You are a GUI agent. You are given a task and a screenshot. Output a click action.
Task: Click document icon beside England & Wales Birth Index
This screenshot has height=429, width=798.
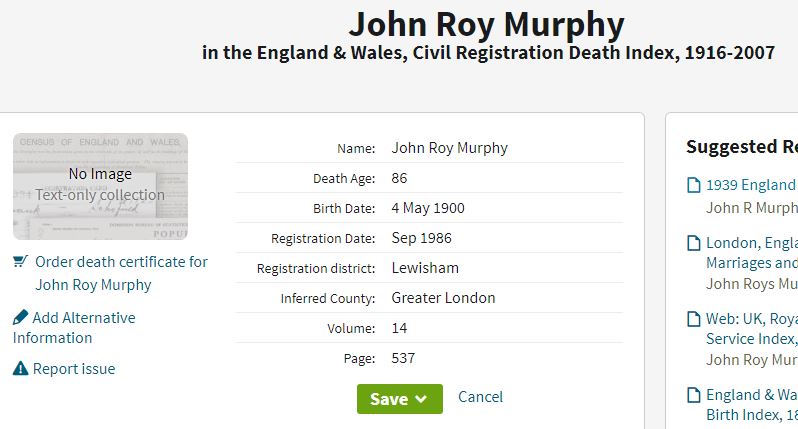(x=694, y=395)
